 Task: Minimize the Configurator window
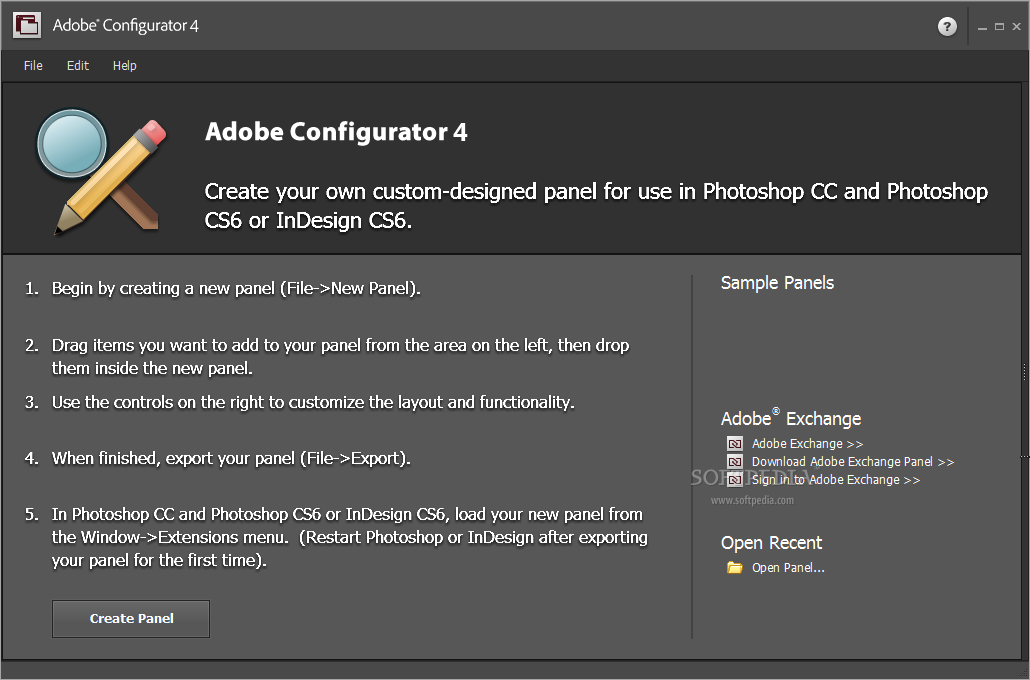coord(982,27)
